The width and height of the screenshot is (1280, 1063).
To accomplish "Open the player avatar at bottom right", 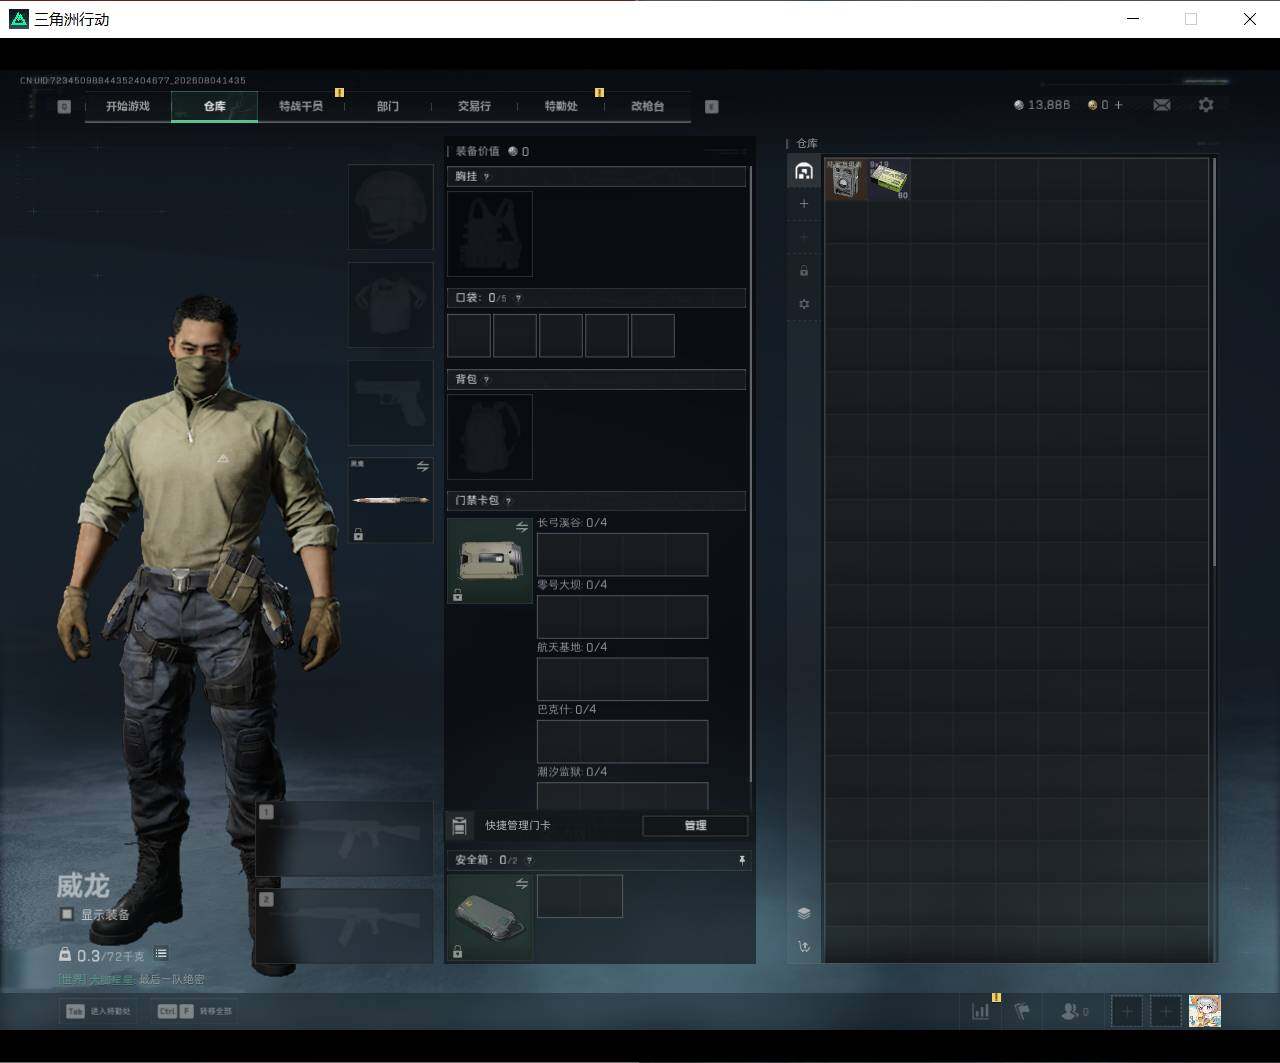I will click(x=1205, y=1011).
